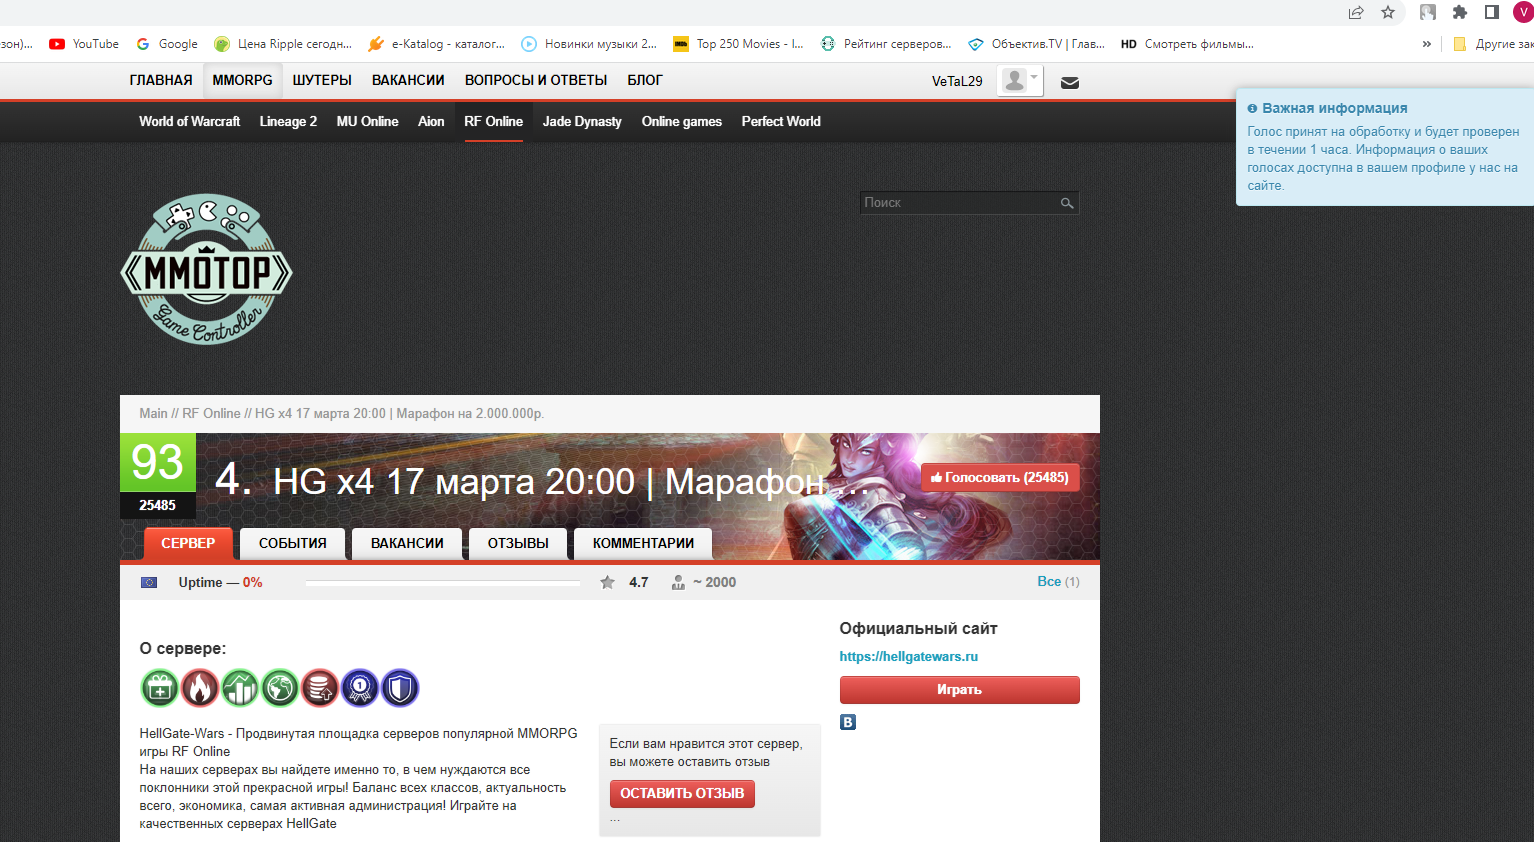Click the MMOTOP Game Controller logo
The height and width of the screenshot is (842, 1534).
click(206, 269)
